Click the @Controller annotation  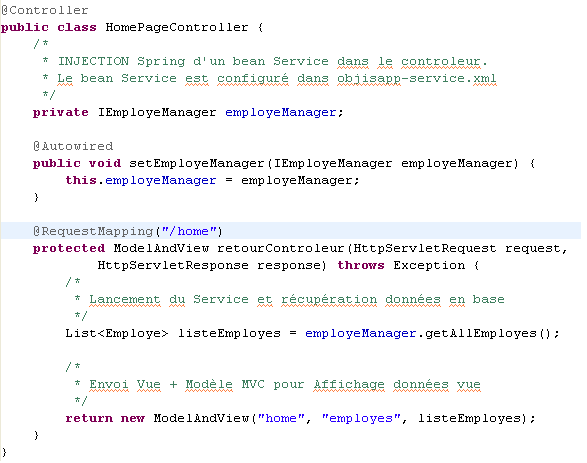(45, 10)
